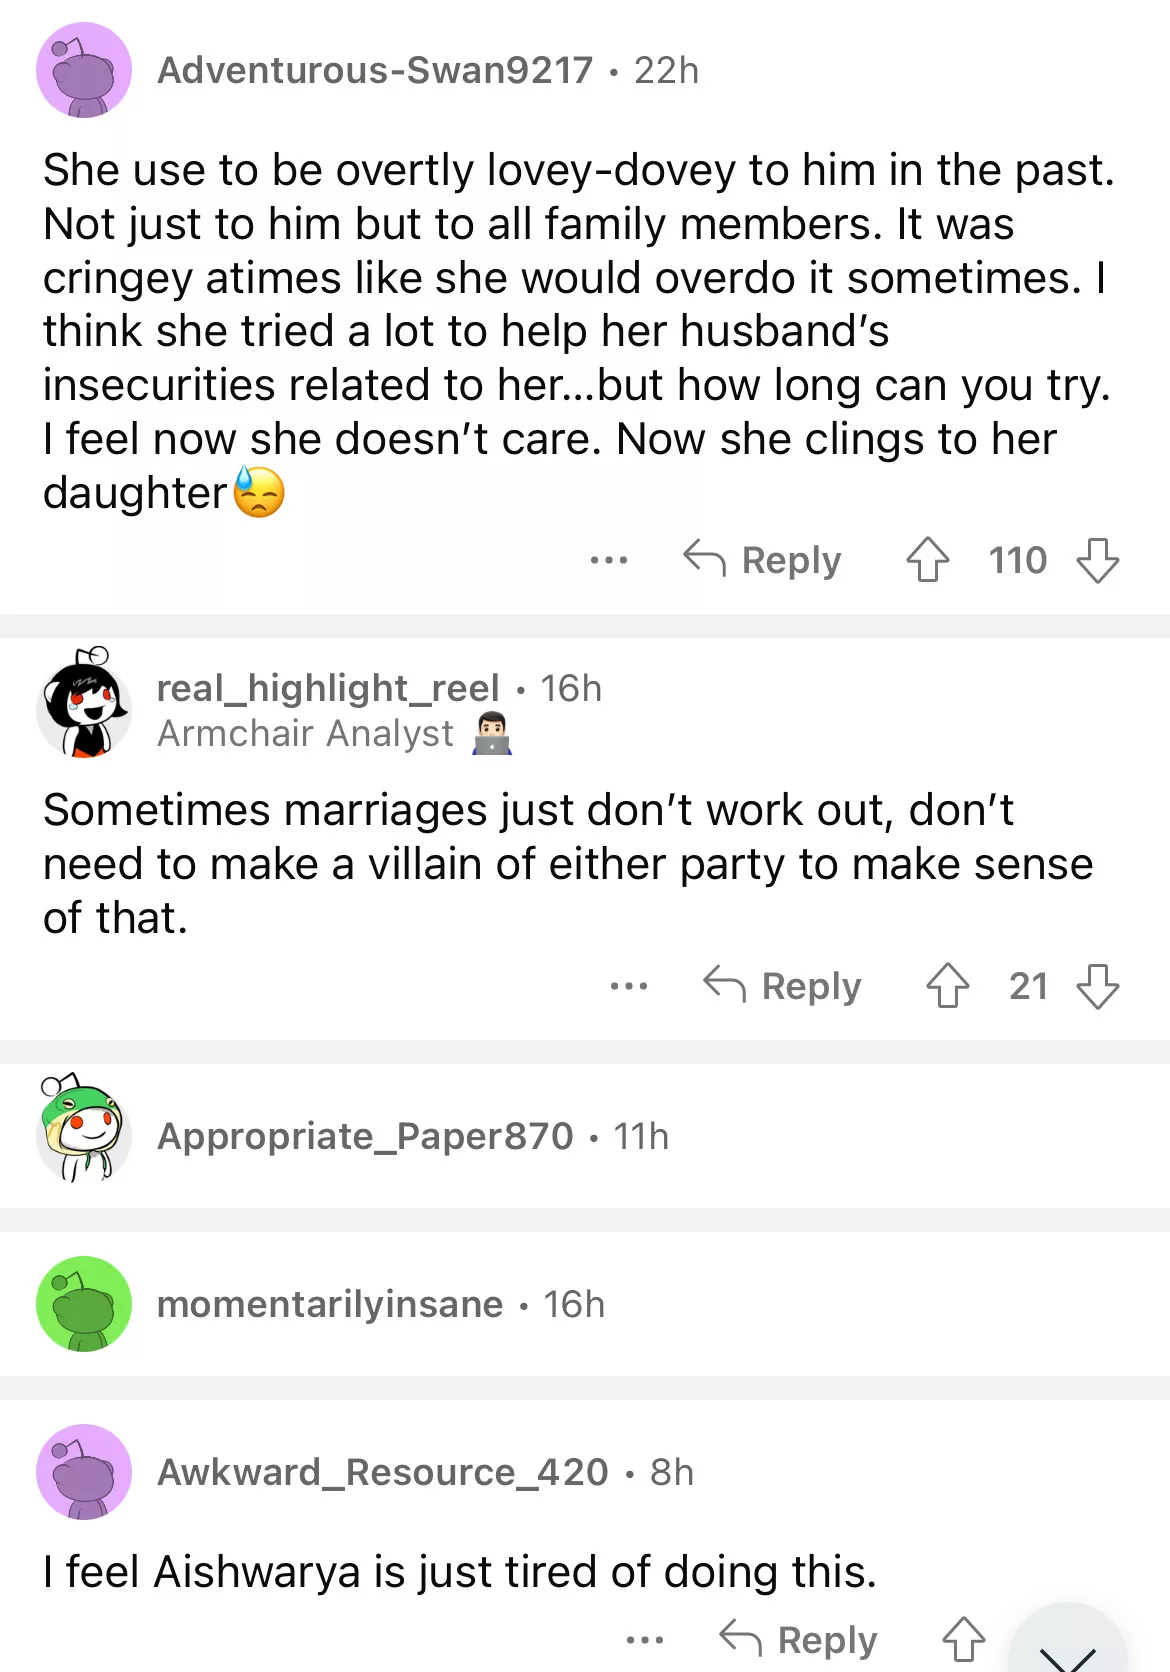The height and width of the screenshot is (1672, 1170).
Task: Open more options on real_highlight_reel's comment
Action: coord(629,986)
